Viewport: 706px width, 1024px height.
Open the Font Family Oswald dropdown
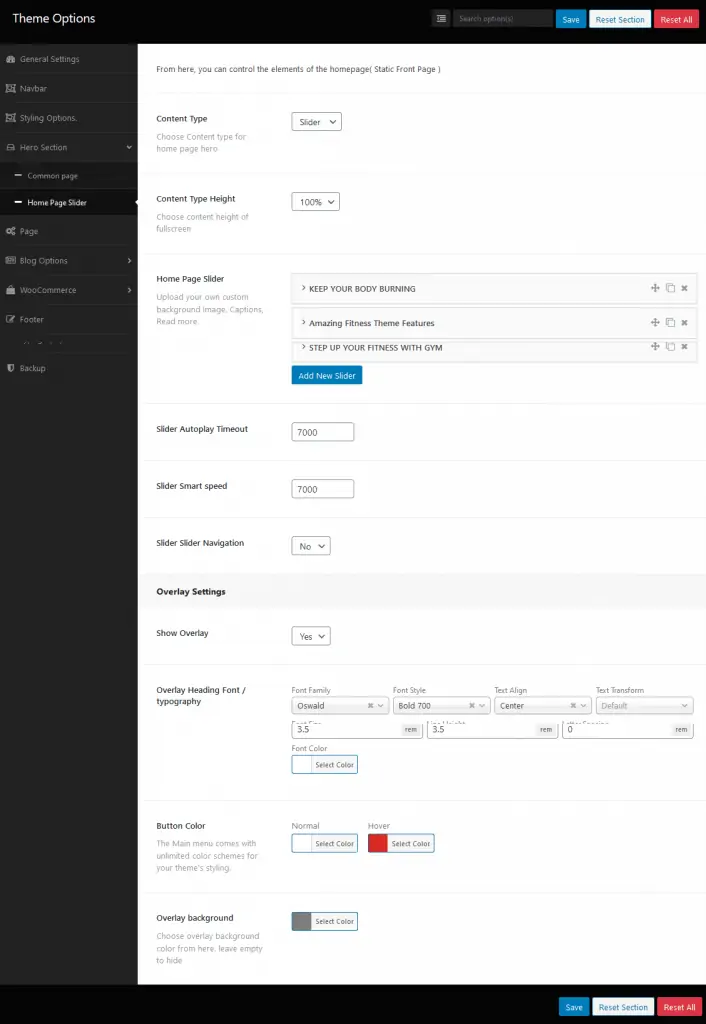coord(340,706)
